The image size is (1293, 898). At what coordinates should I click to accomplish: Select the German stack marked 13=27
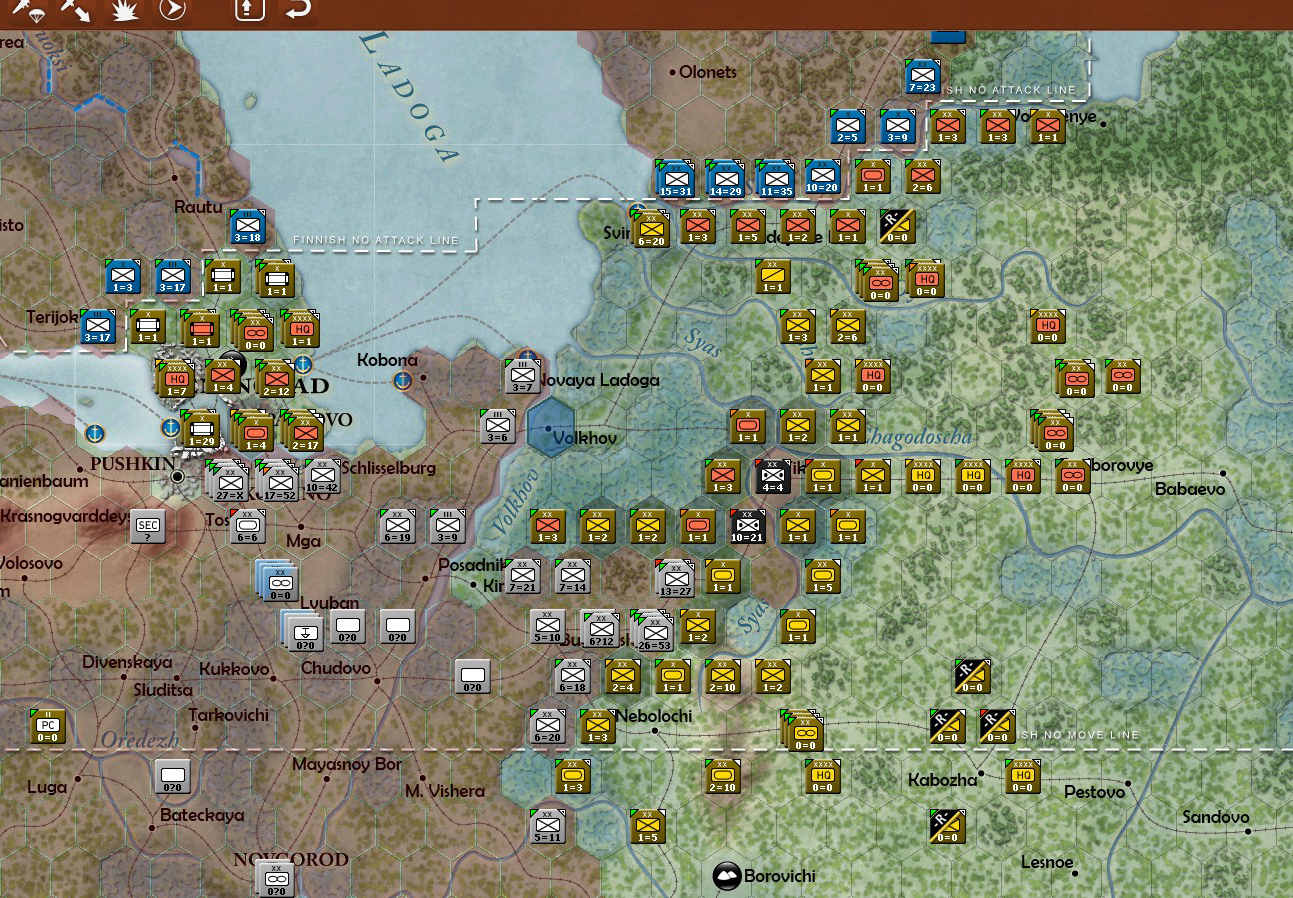pos(675,579)
